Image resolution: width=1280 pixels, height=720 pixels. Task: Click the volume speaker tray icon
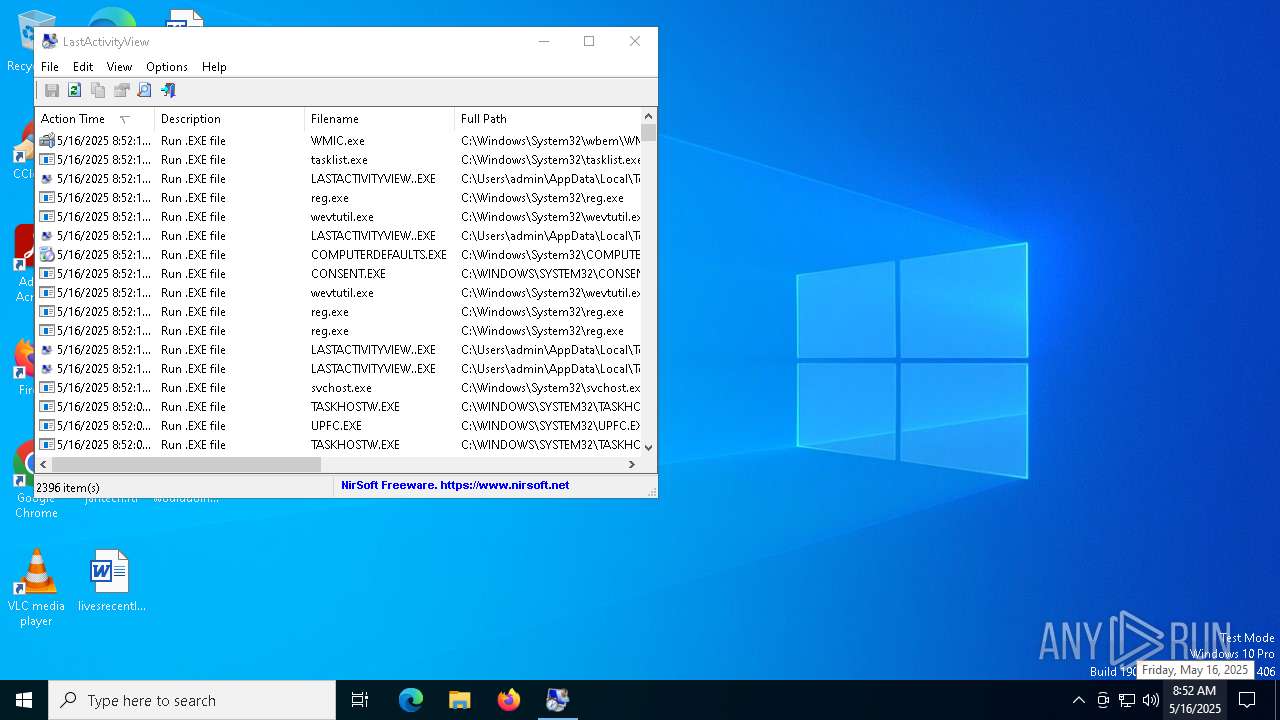coord(1151,700)
